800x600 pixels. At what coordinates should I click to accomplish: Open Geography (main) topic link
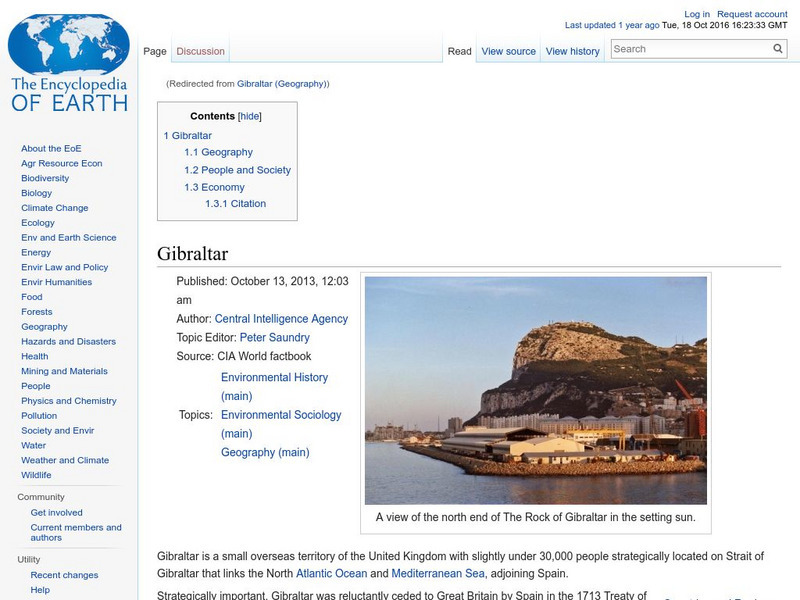click(265, 453)
